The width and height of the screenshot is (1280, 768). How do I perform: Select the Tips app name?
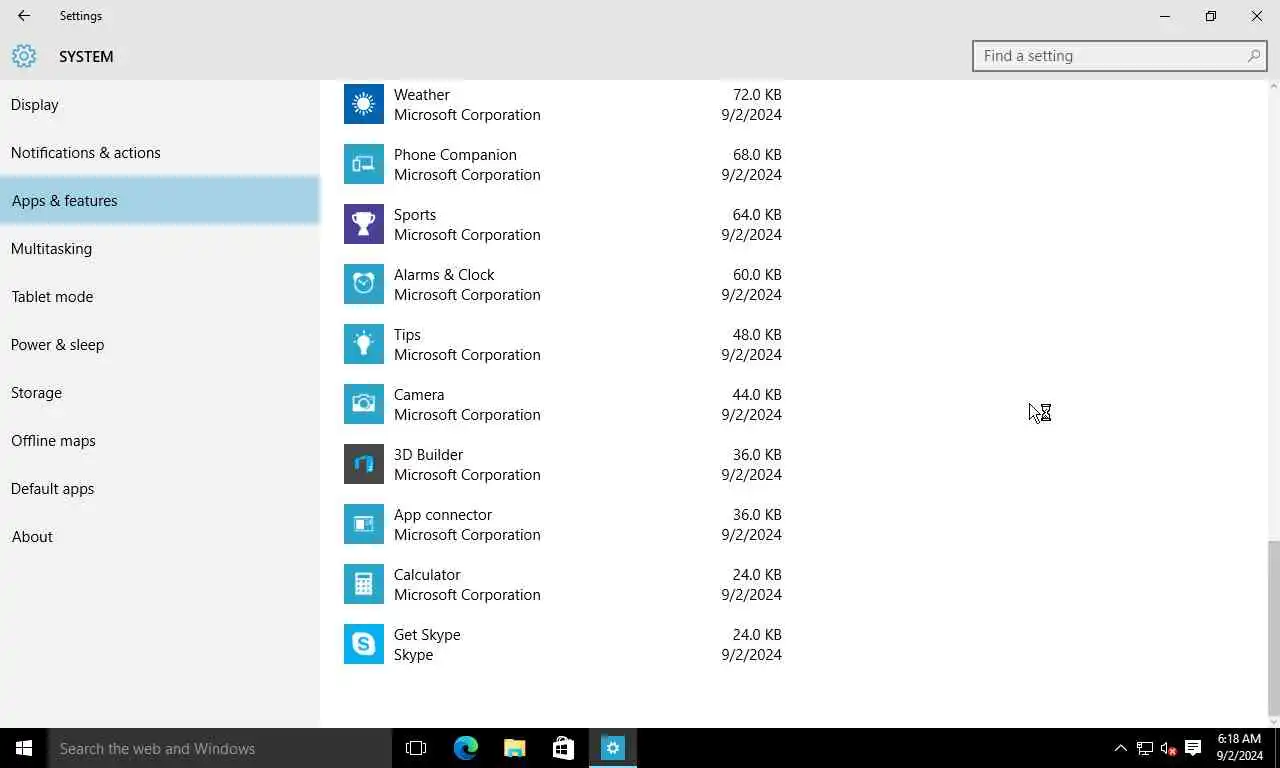[x=407, y=335]
